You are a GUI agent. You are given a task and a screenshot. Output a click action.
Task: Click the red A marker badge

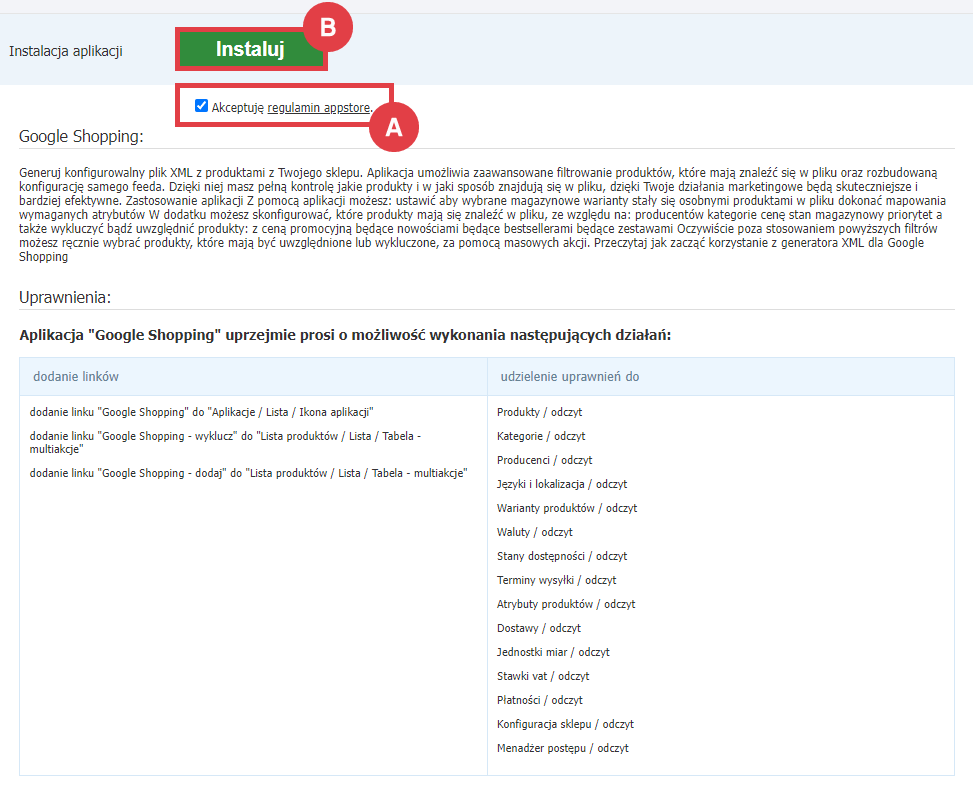click(x=393, y=127)
